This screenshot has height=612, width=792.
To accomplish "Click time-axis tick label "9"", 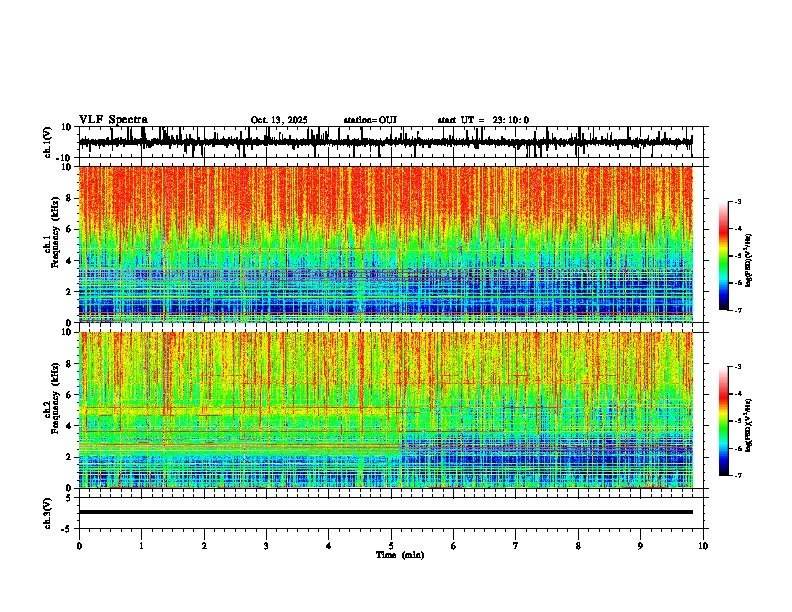I will point(640,546).
